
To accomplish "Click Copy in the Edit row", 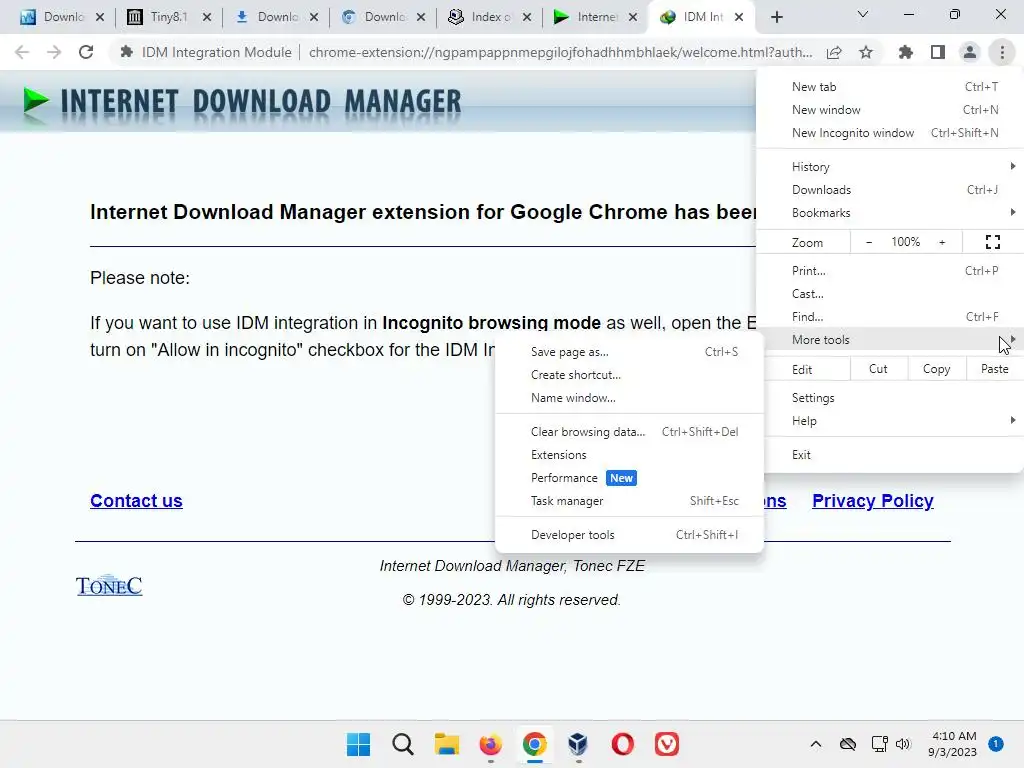I will 936,369.
